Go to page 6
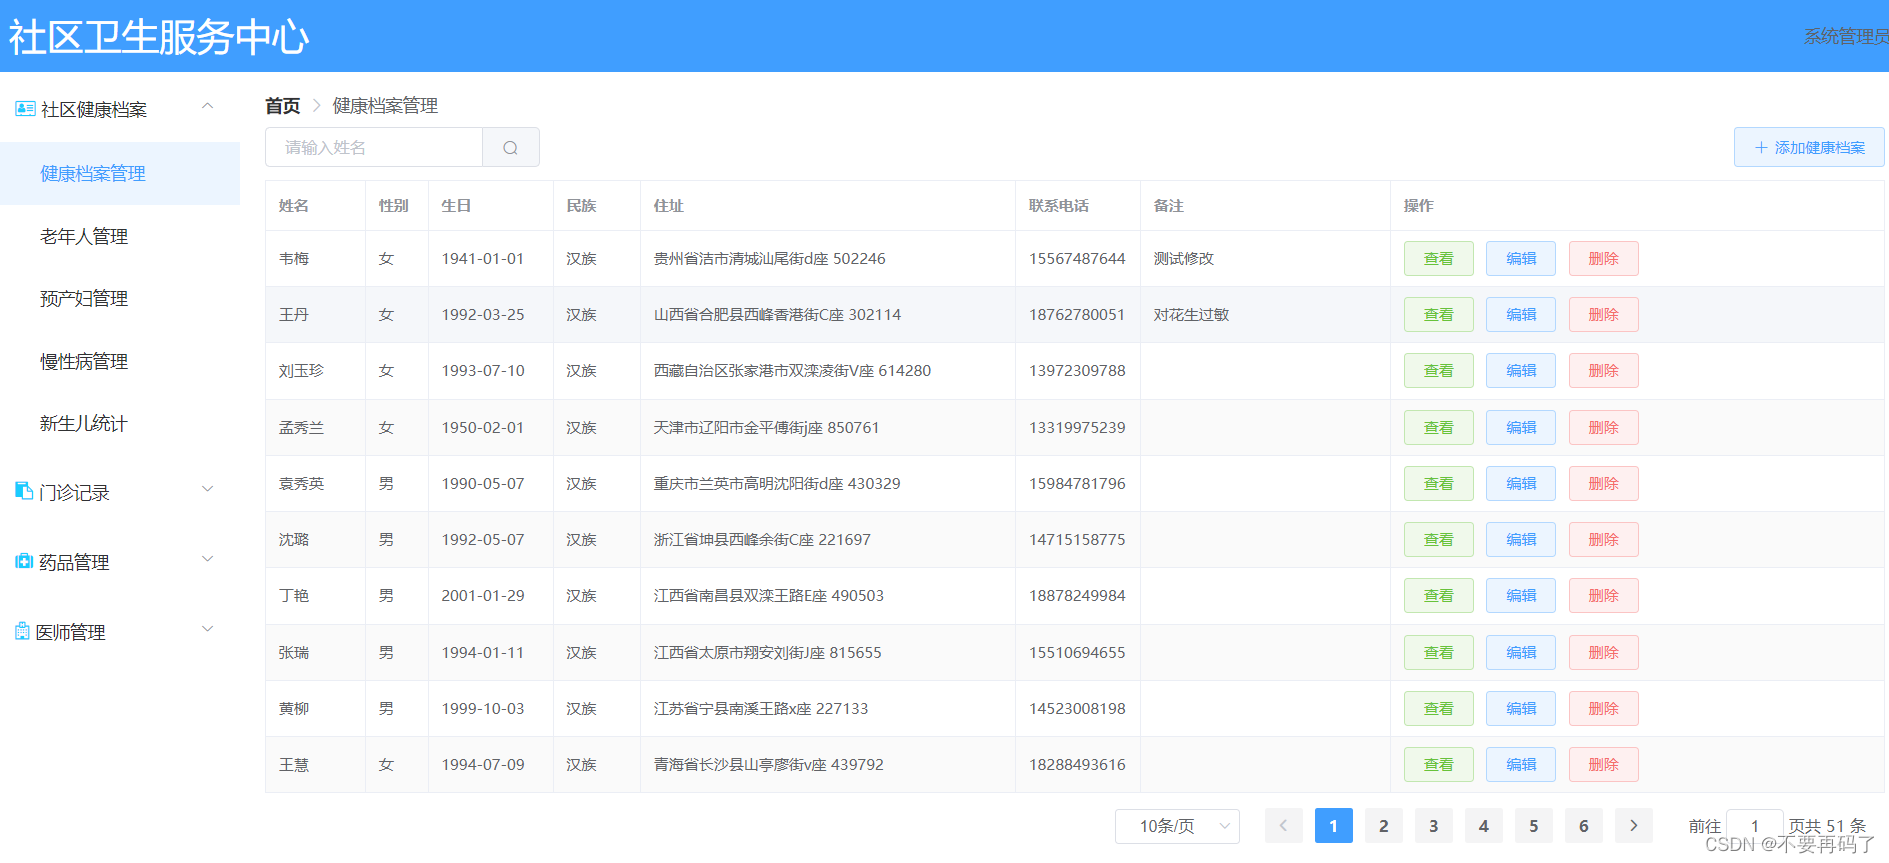This screenshot has width=1889, height=863. point(1584,826)
